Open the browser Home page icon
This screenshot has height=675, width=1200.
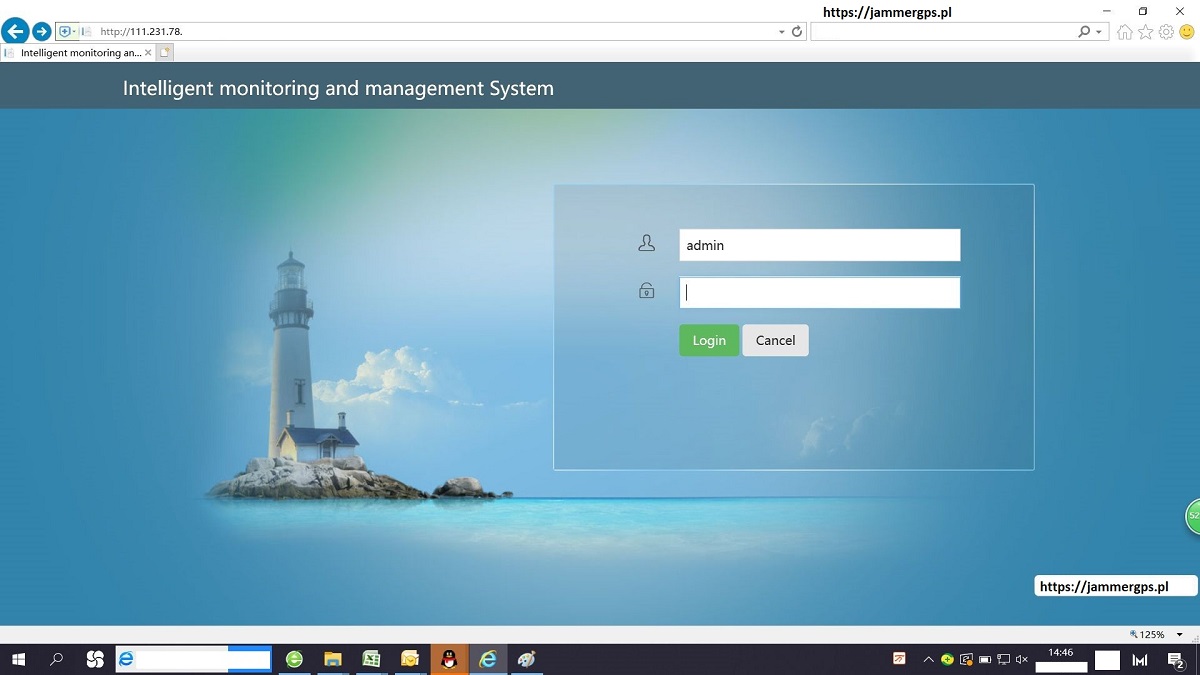pyautogui.click(x=1125, y=32)
